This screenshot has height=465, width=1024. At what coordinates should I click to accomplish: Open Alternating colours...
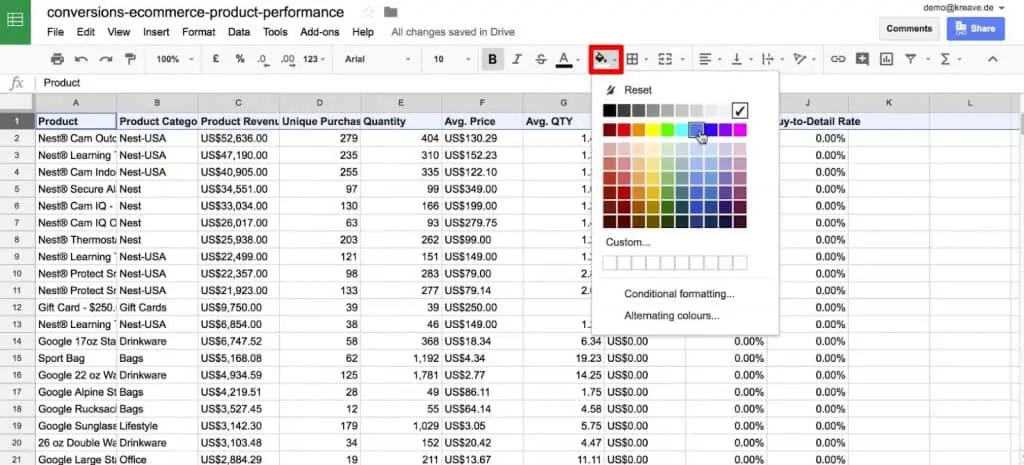(x=672, y=316)
